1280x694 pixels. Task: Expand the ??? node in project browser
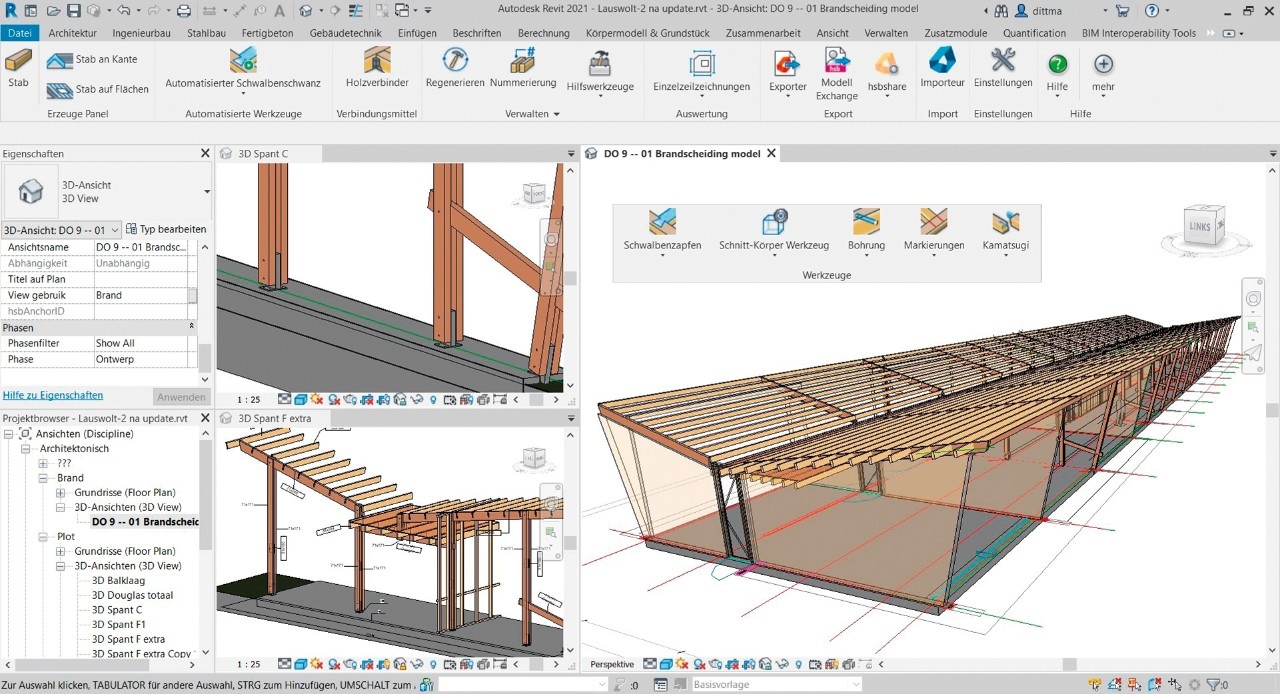tap(44, 464)
